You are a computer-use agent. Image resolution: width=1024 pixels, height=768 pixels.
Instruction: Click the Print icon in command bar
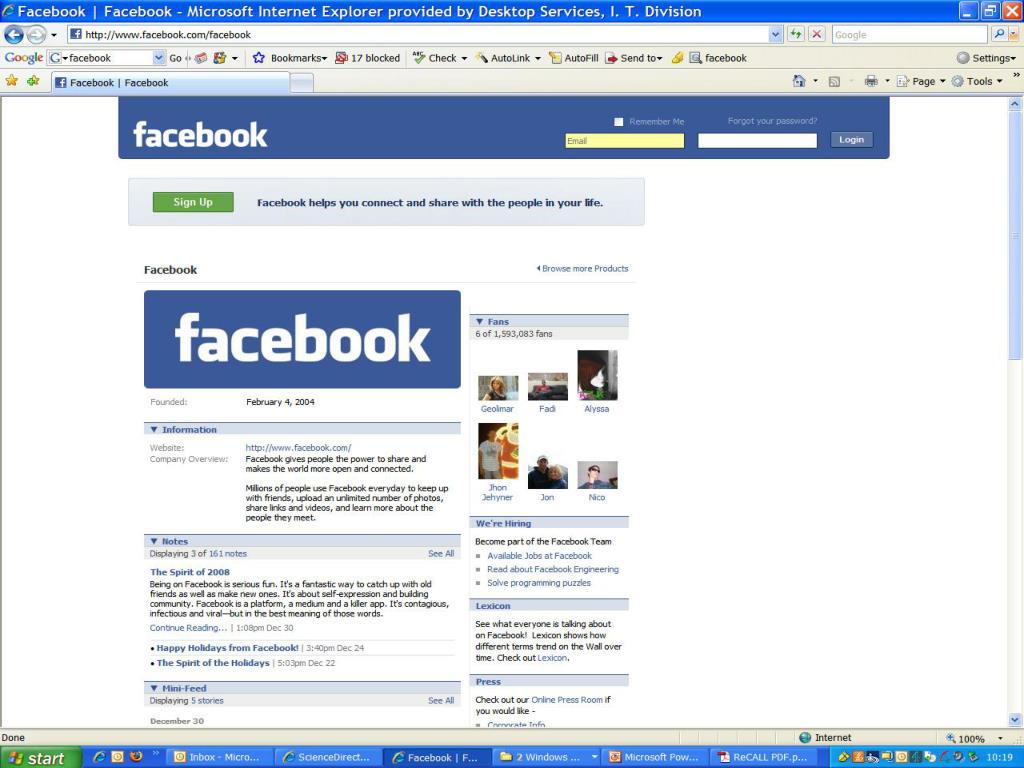tap(871, 81)
